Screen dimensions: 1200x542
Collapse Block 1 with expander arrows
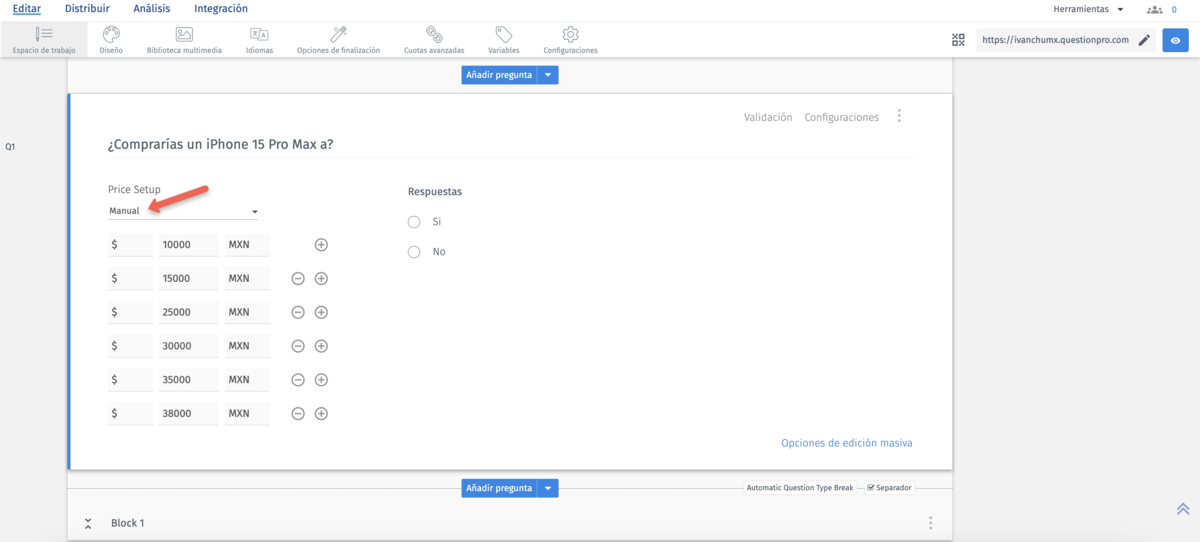coord(88,523)
